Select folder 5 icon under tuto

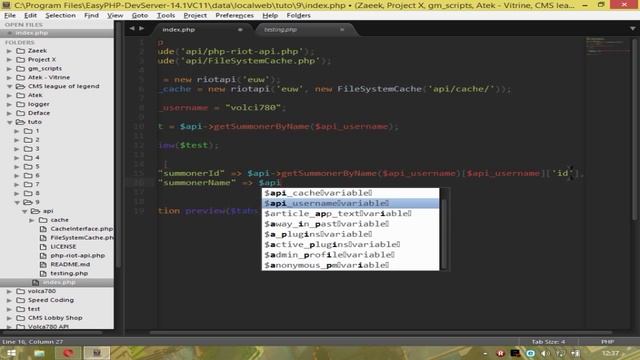click(28, 167)
